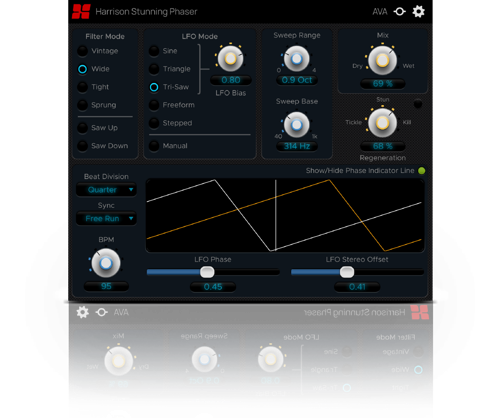The width and height of the screenshot is (500, 418).
Task: Click the BPM knob
Action: pyautogui.click(x=106, y=263)
